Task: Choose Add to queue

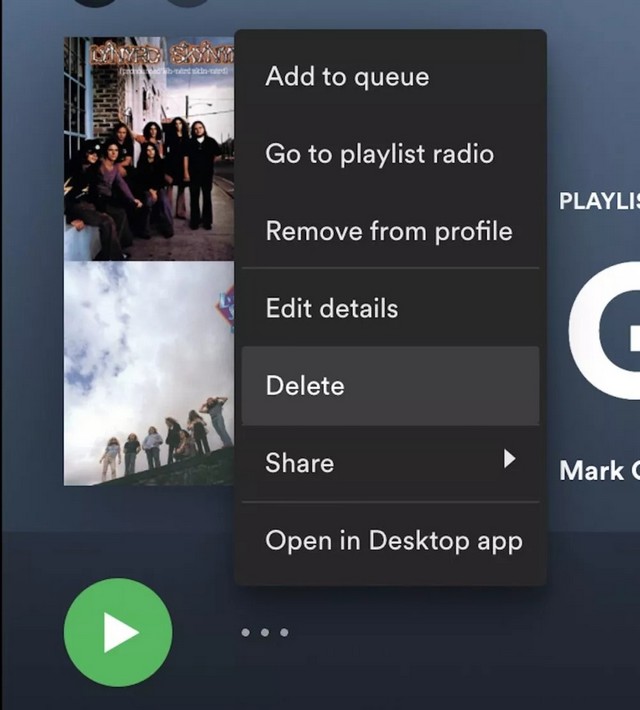Action: pos(390,76)
